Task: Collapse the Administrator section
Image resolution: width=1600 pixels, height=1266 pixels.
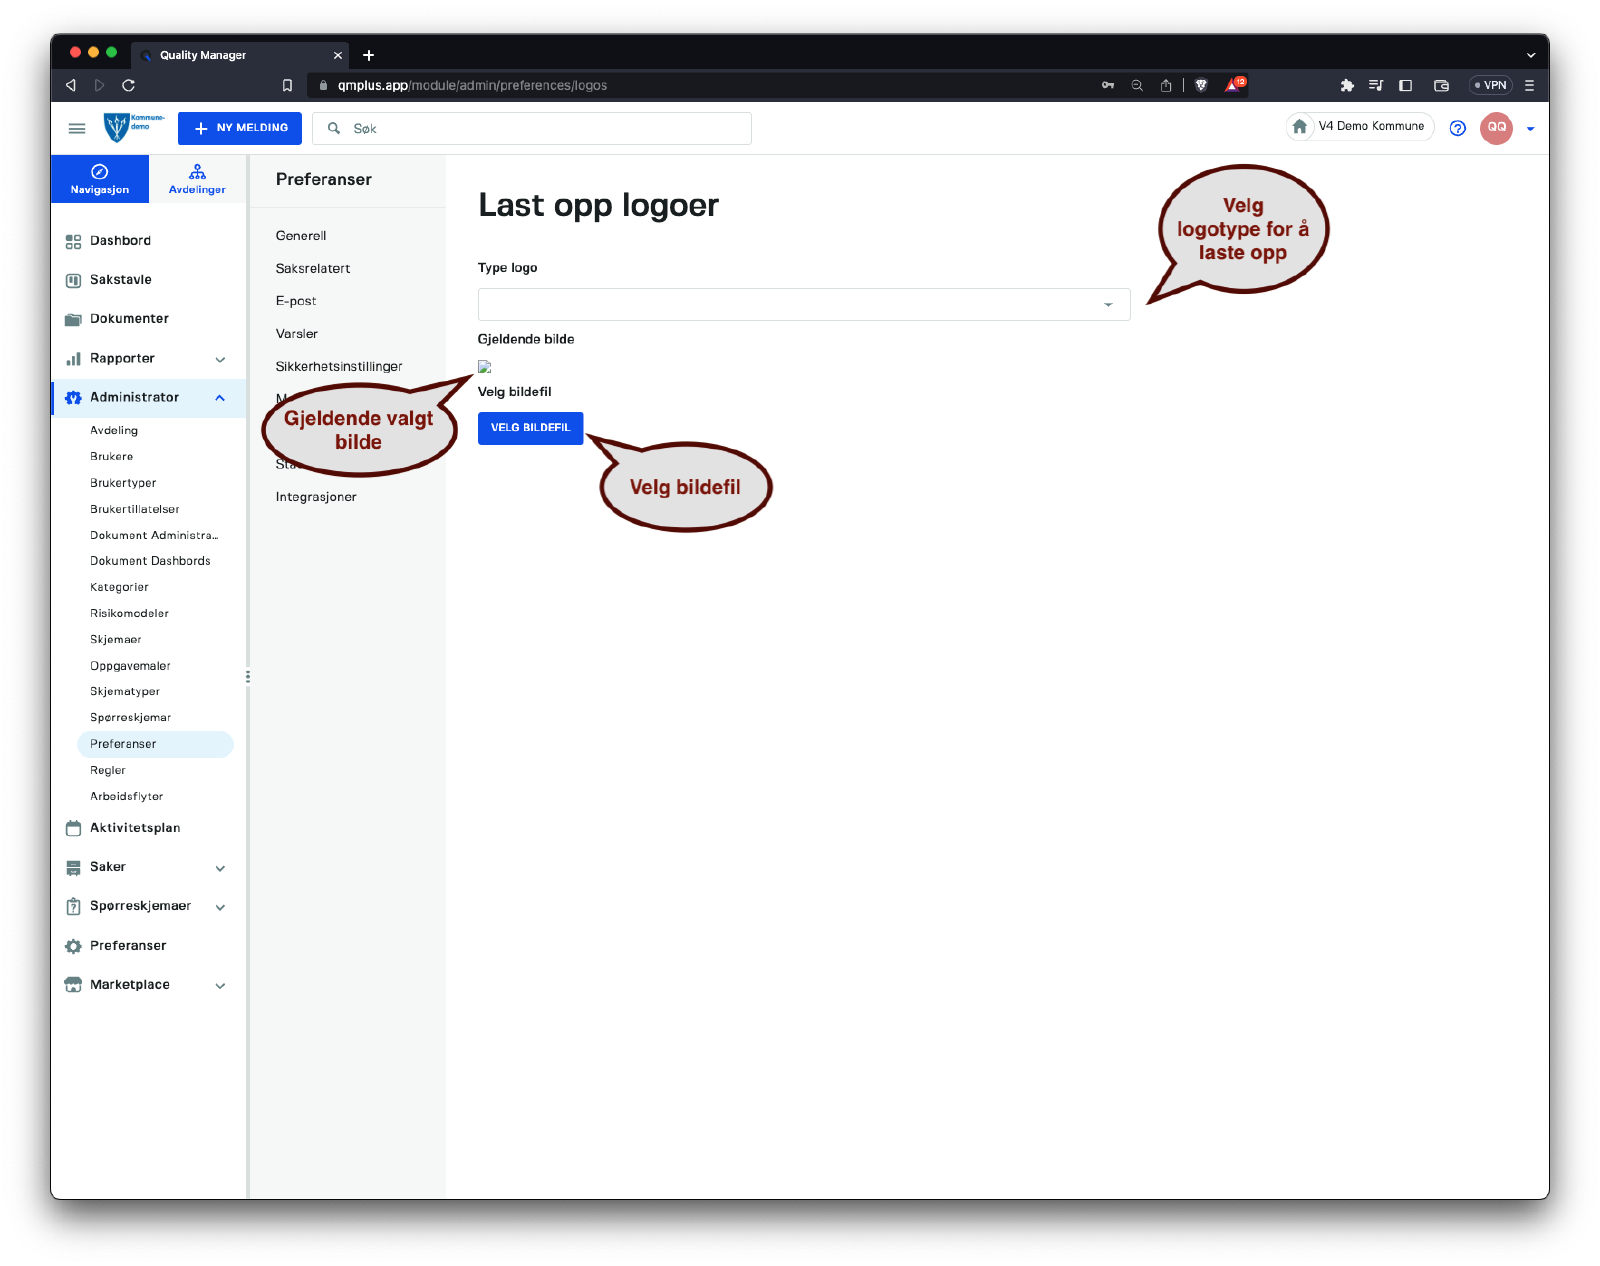Action: (x=220, y=398)
